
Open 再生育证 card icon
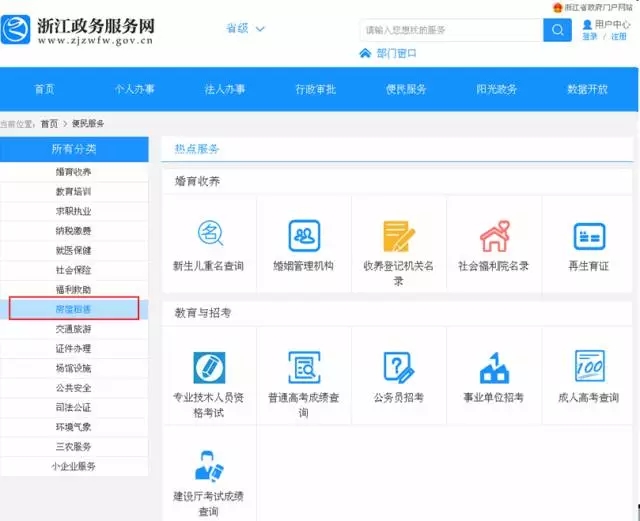click(589, 236)
